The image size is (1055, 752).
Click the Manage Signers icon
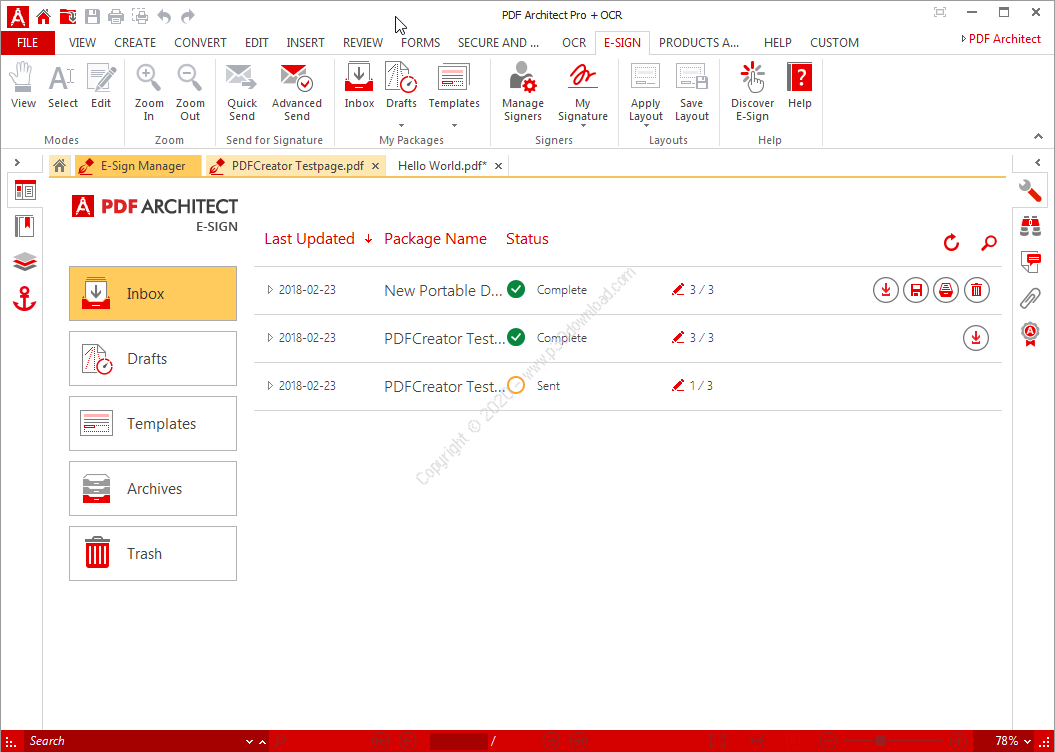point(522,80)
